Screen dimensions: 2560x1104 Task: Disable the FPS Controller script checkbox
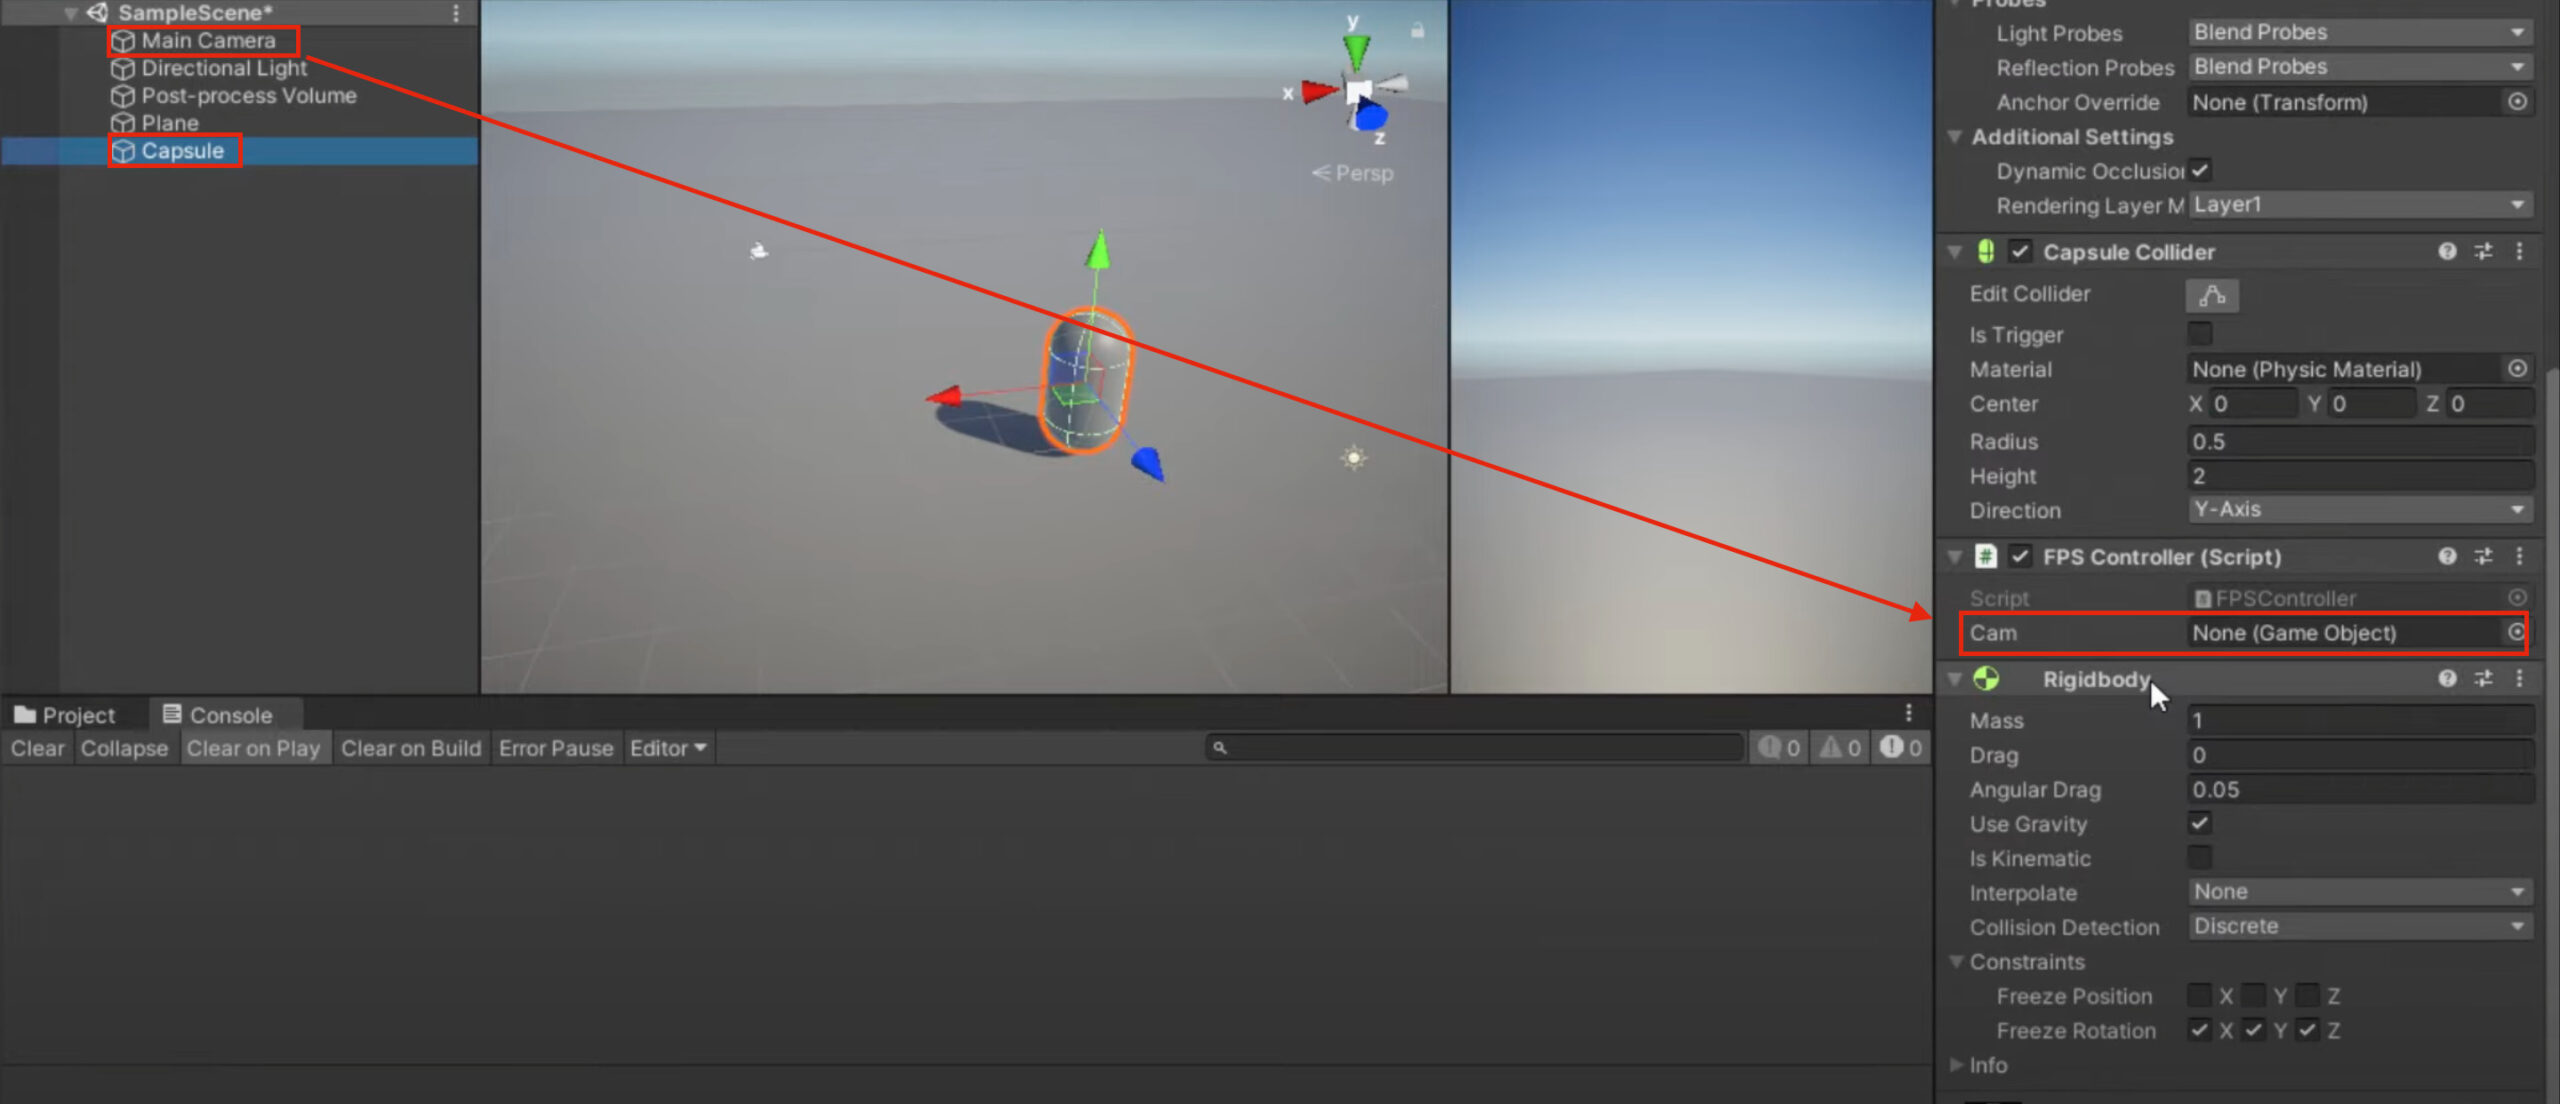(x=2020, y=556)
